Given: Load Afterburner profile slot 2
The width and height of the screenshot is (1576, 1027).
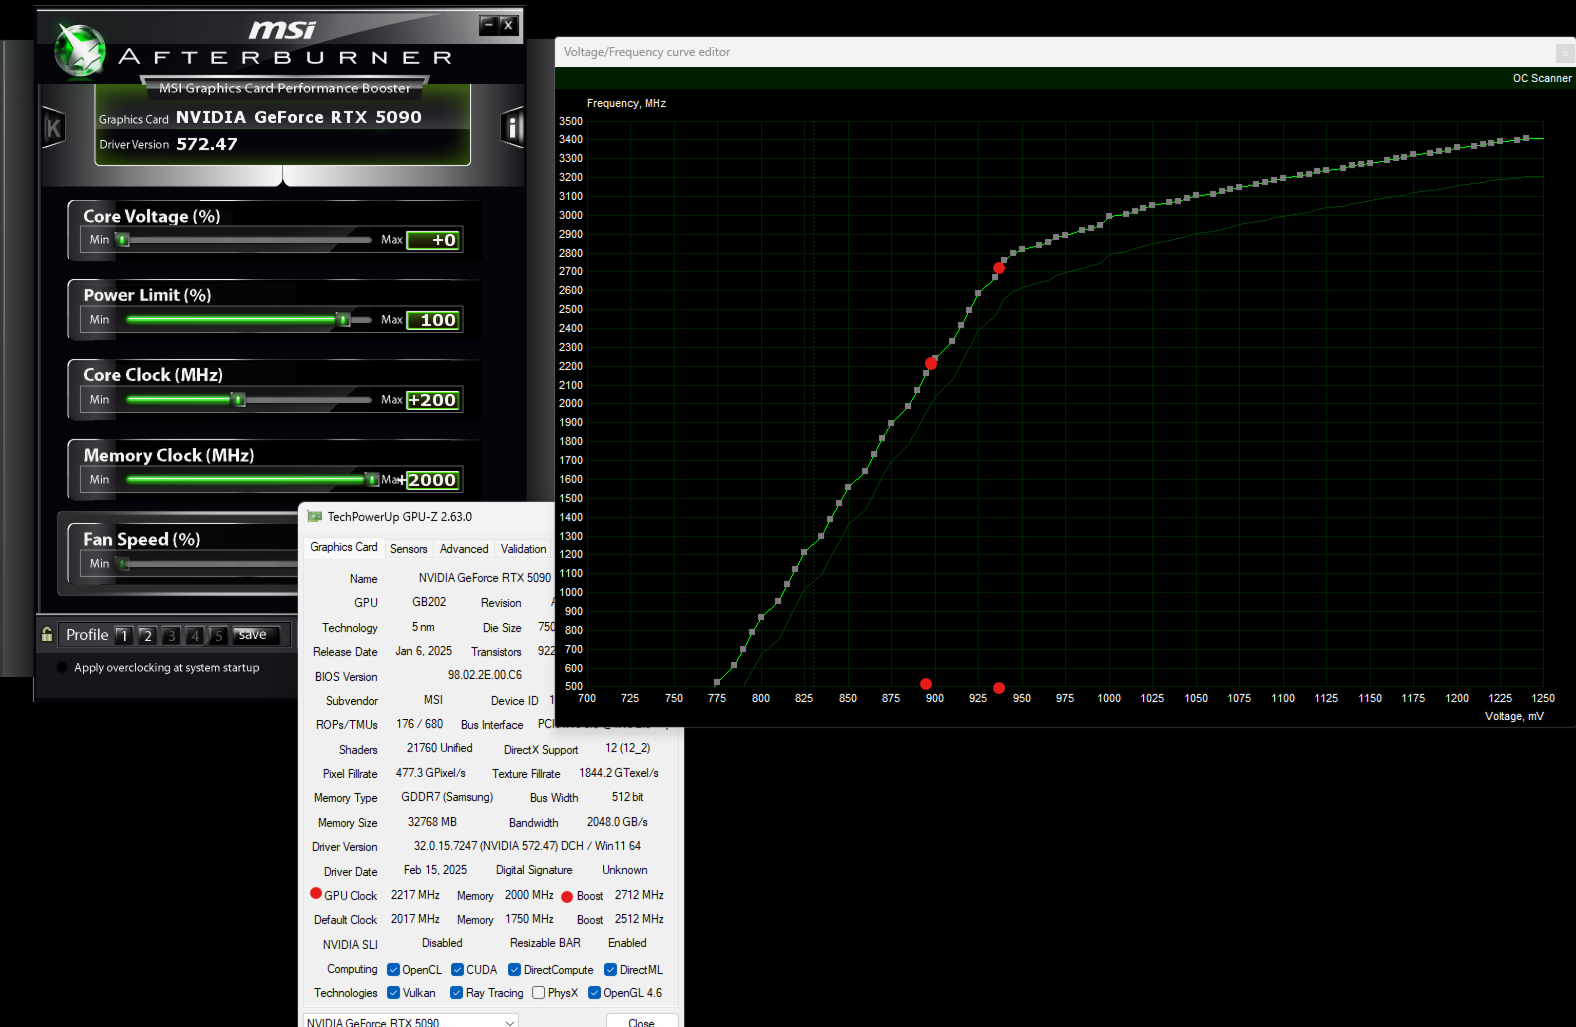Looking at the screenshot, I should pyautogui.click(x=147, y=635).
